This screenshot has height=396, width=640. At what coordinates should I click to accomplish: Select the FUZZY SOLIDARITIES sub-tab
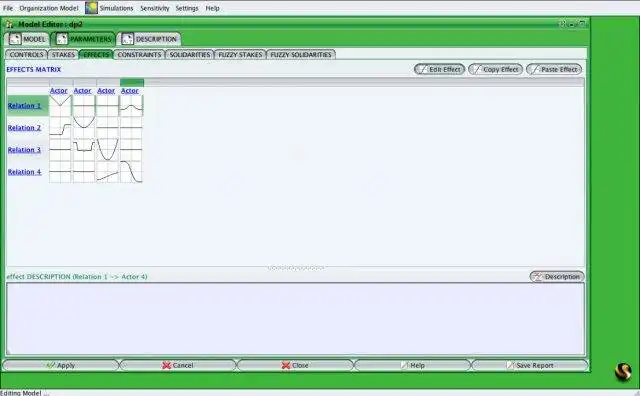[x=301, y=55]
